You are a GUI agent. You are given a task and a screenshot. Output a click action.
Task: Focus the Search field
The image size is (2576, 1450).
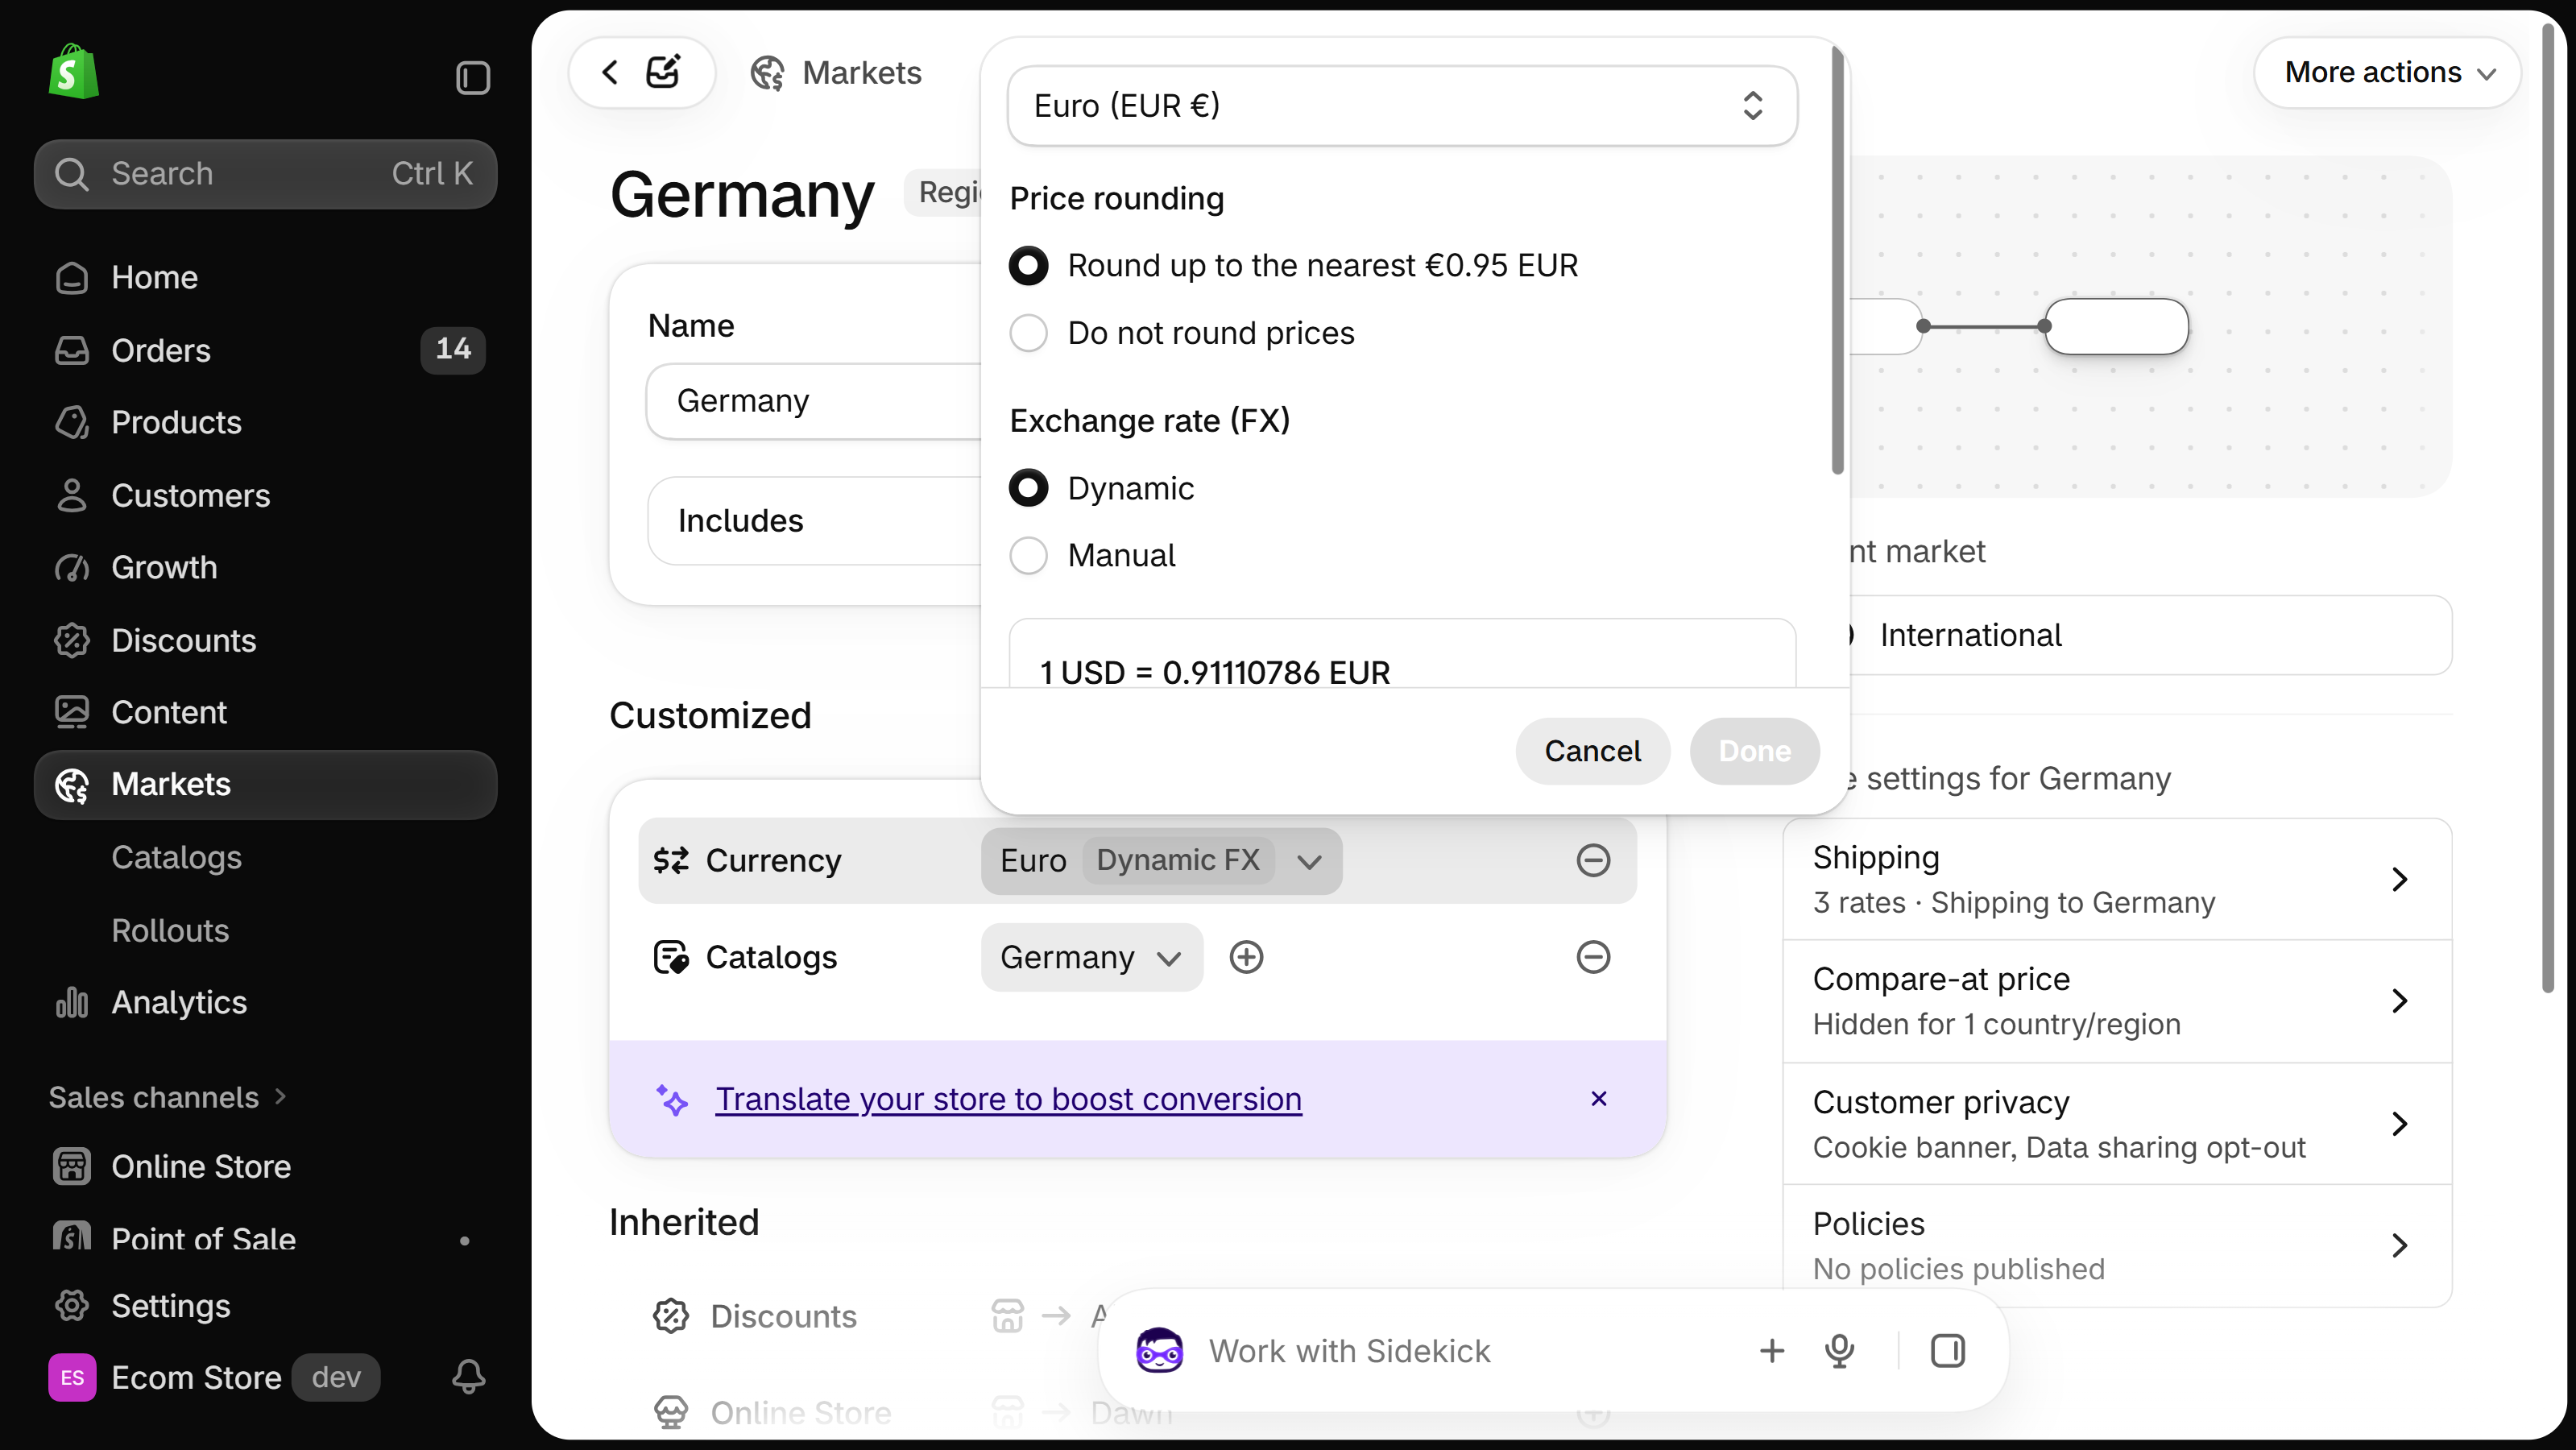[x=265, y=174]
